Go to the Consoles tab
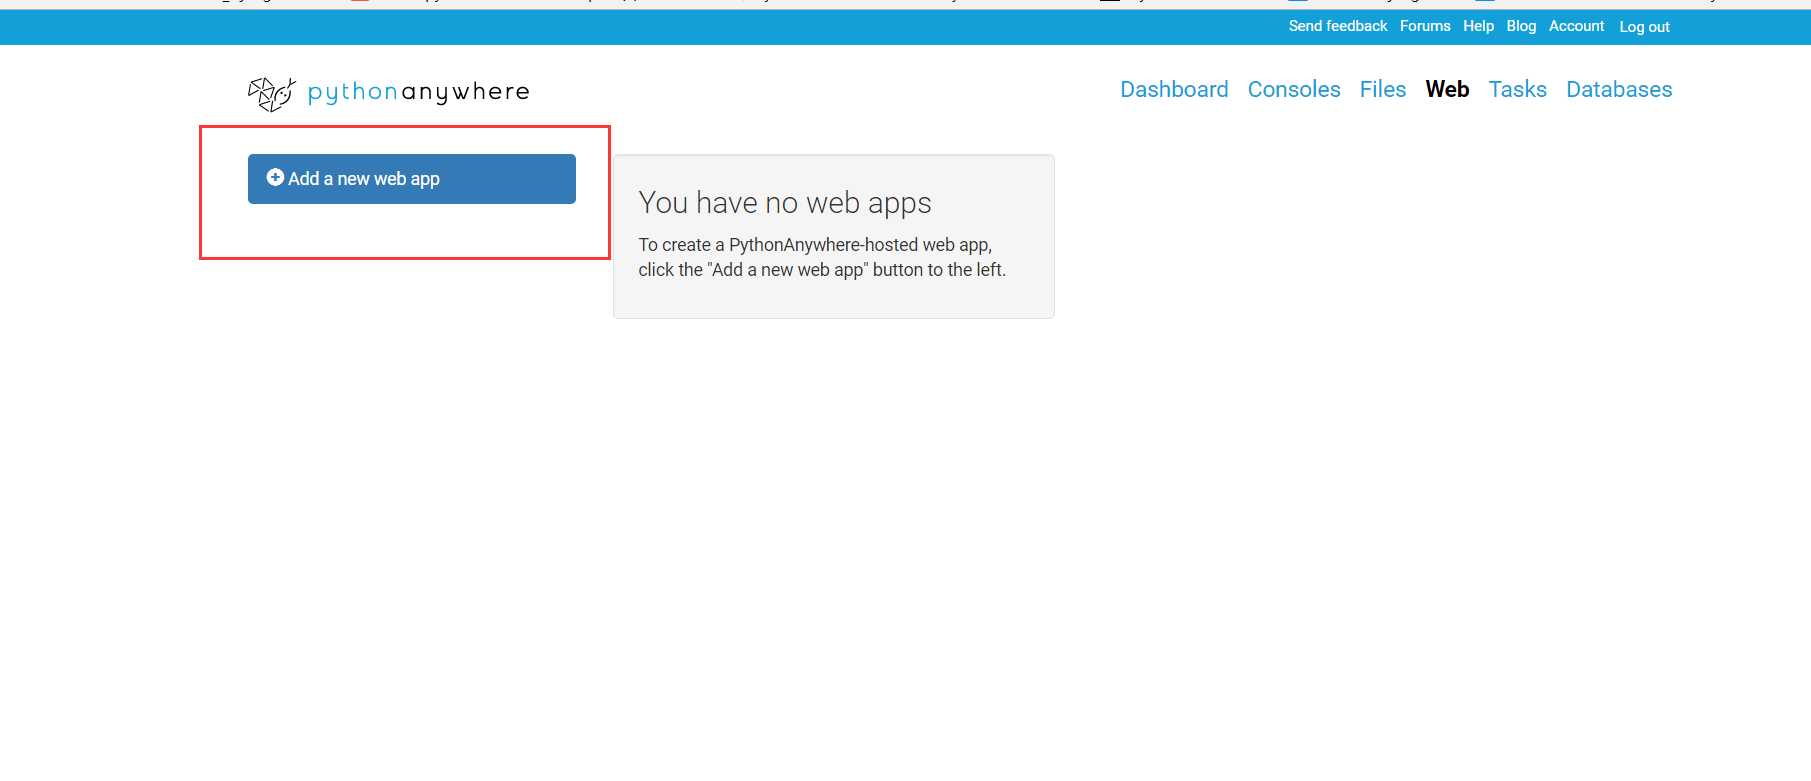Viewport: 1811px width, 781px height. click(x=1294, y=89)
